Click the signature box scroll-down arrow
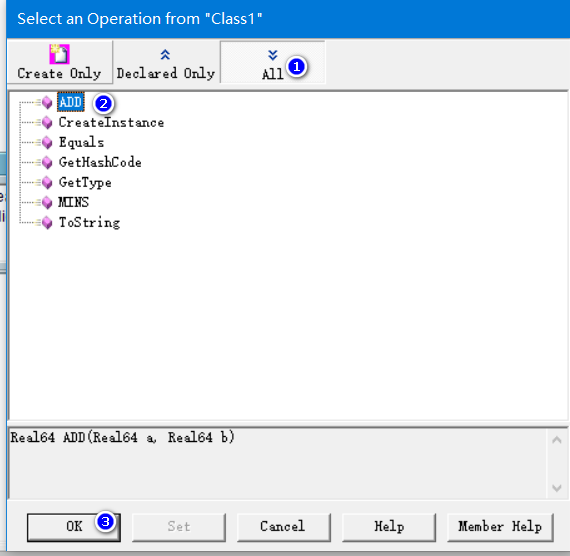 557,488
